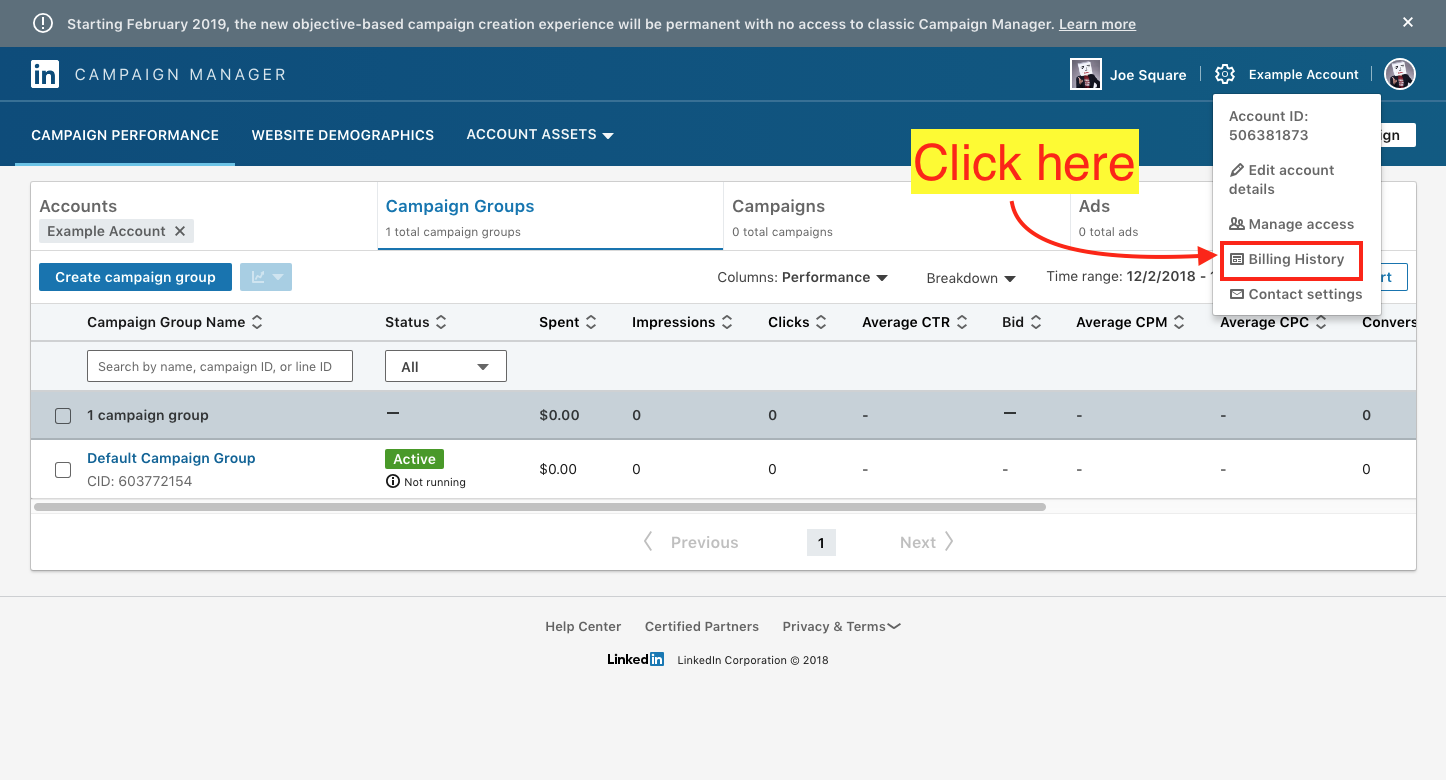Click the LinkedIn footer logo
The height and width of the screenshot is (780, 1446).
(635, 659)
